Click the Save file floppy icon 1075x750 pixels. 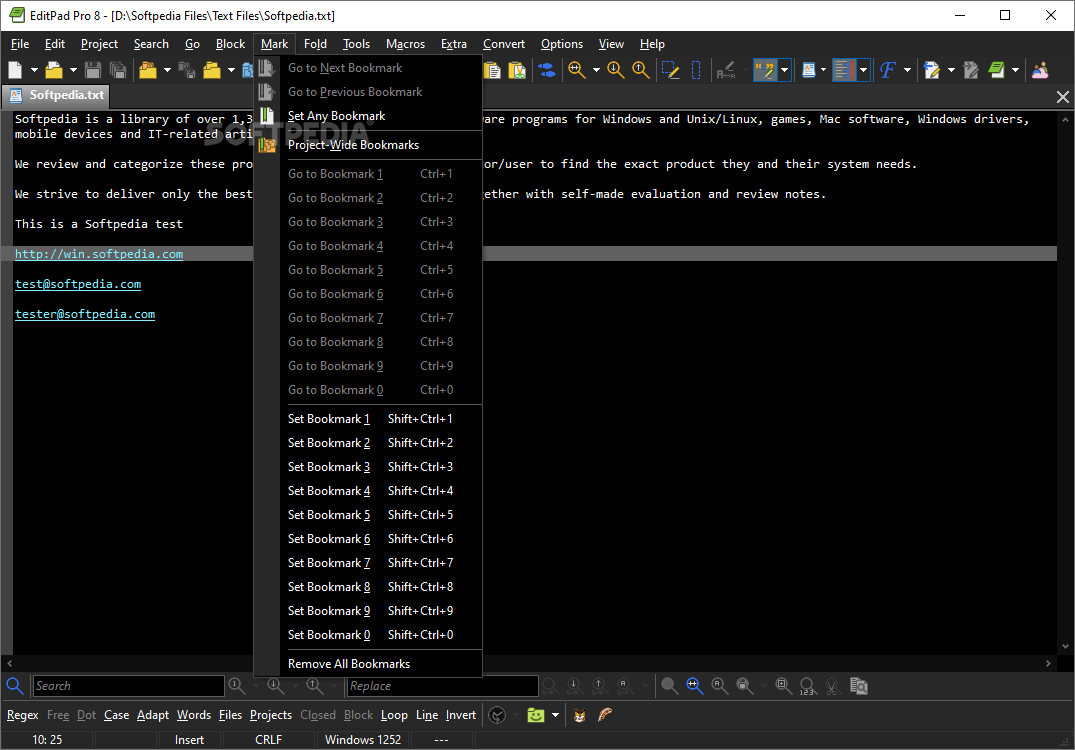coord(93,70)
